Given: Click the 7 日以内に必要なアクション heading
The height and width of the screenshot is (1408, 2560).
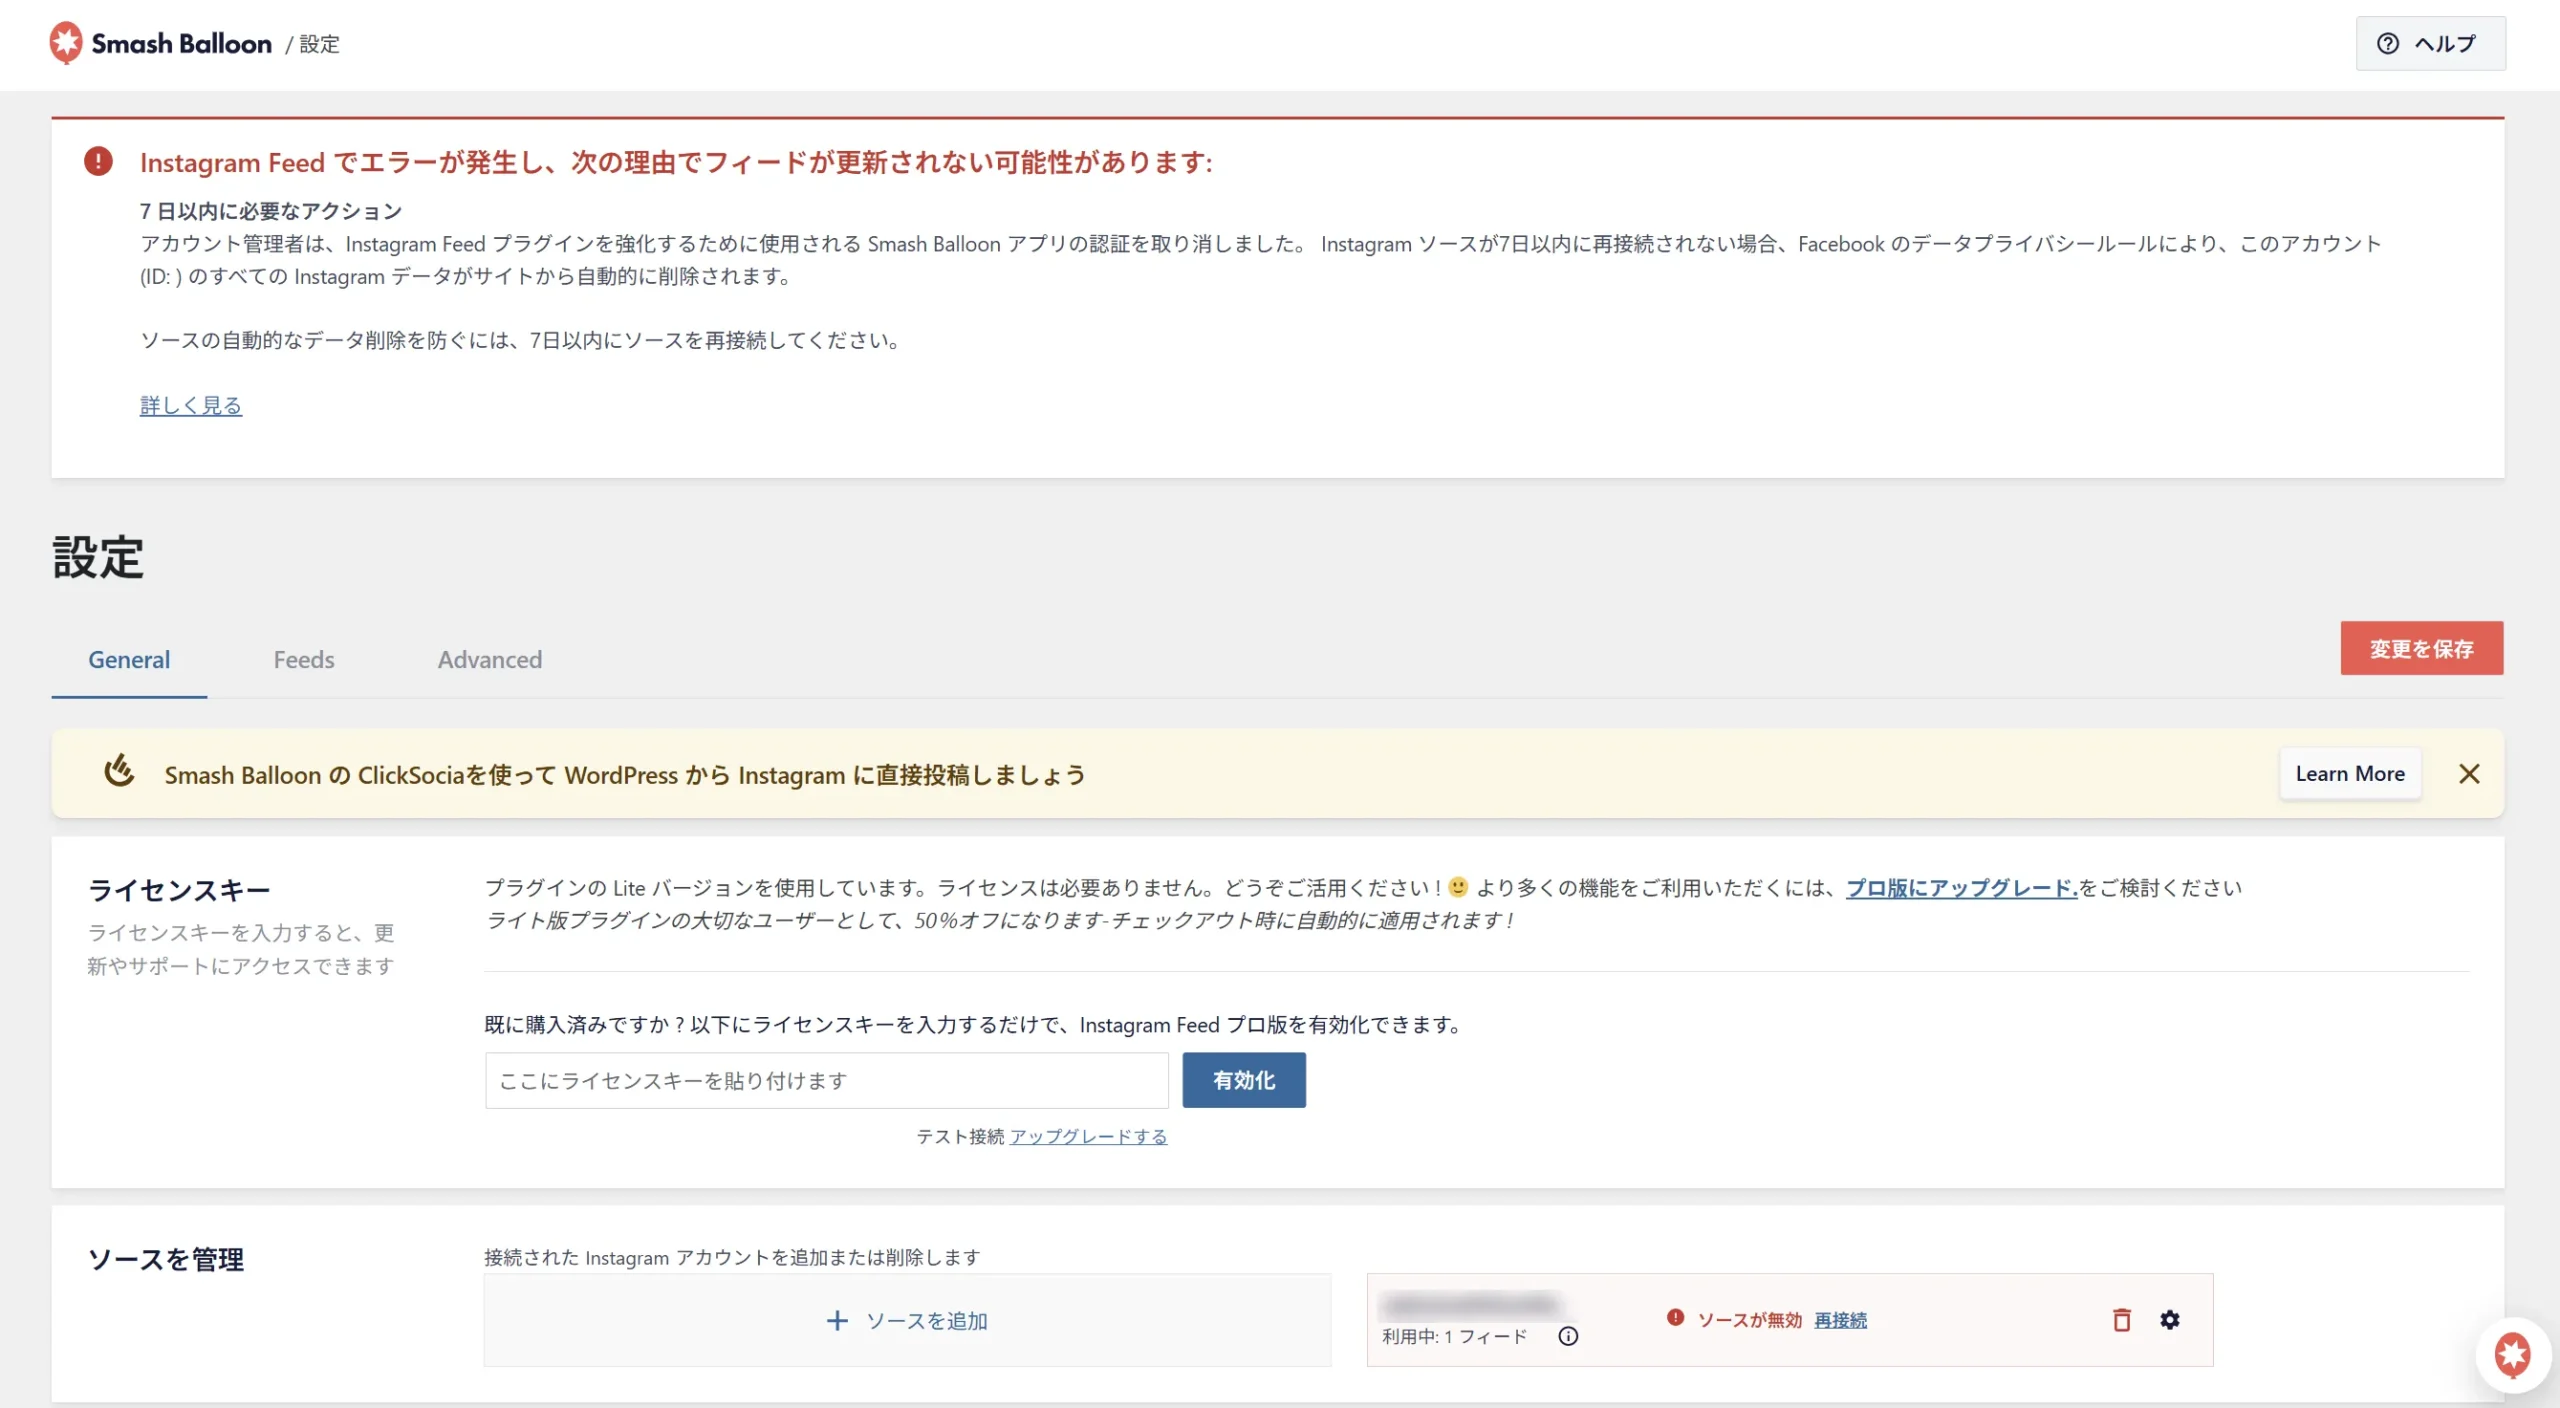Looking at the screenshot, I should click(271, 211).
